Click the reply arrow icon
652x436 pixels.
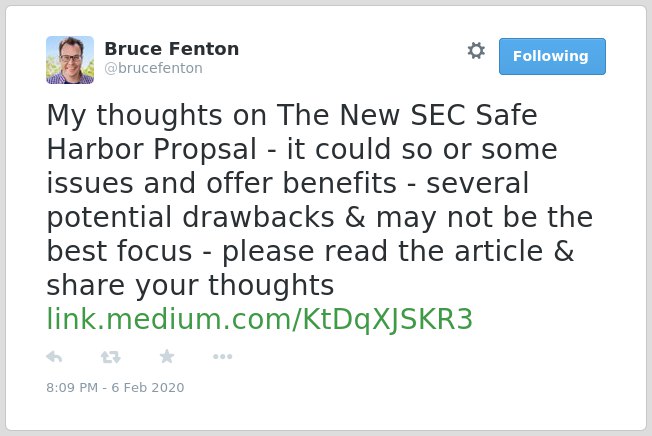[x=54, y=357]
